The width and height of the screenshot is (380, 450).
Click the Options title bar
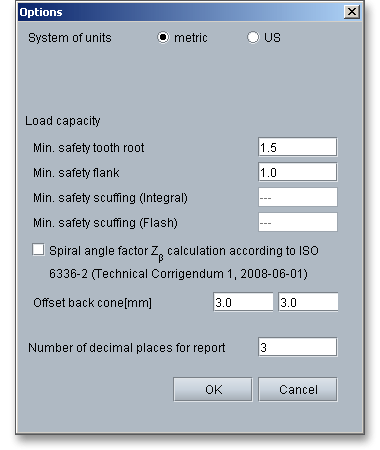click(x=180, y=12)
